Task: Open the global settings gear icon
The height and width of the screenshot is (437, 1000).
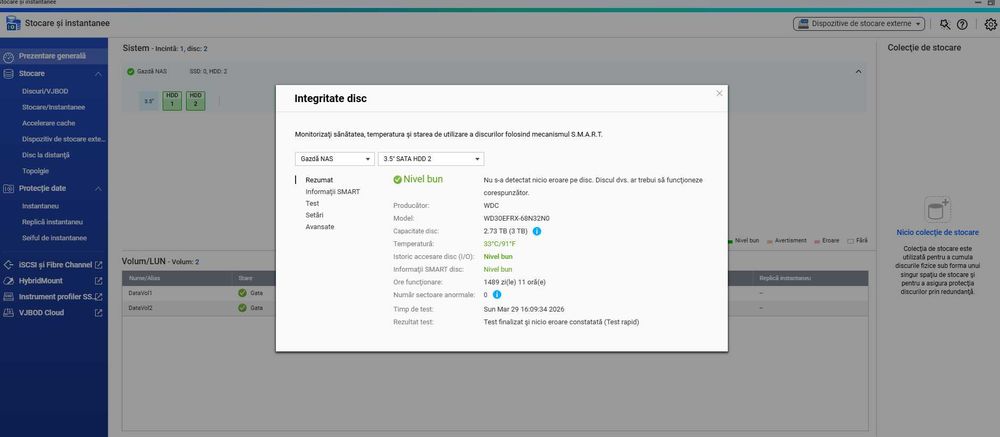Action: [x=990, y=24]
